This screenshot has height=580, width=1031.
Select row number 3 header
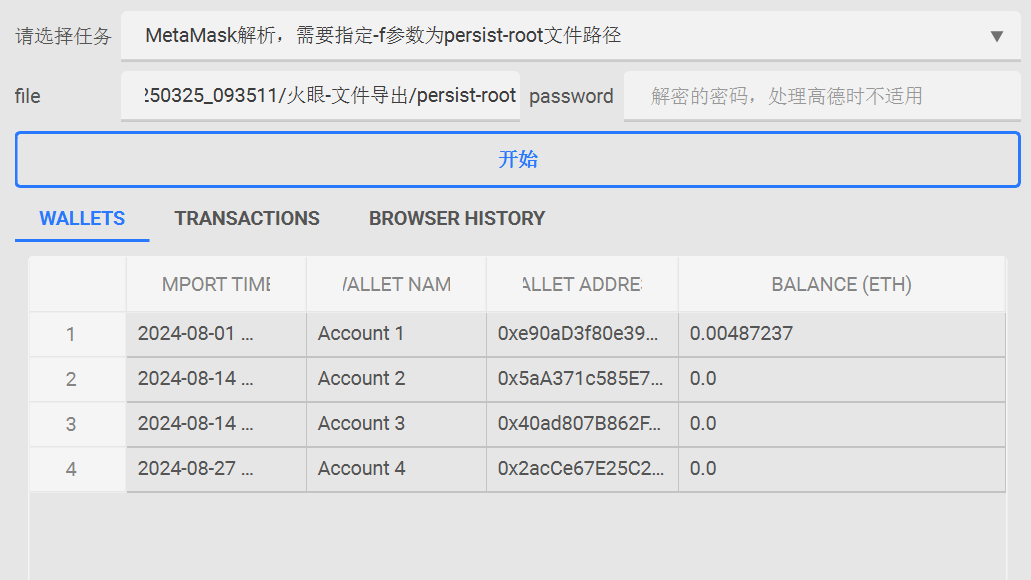click(x=71, y=424)
